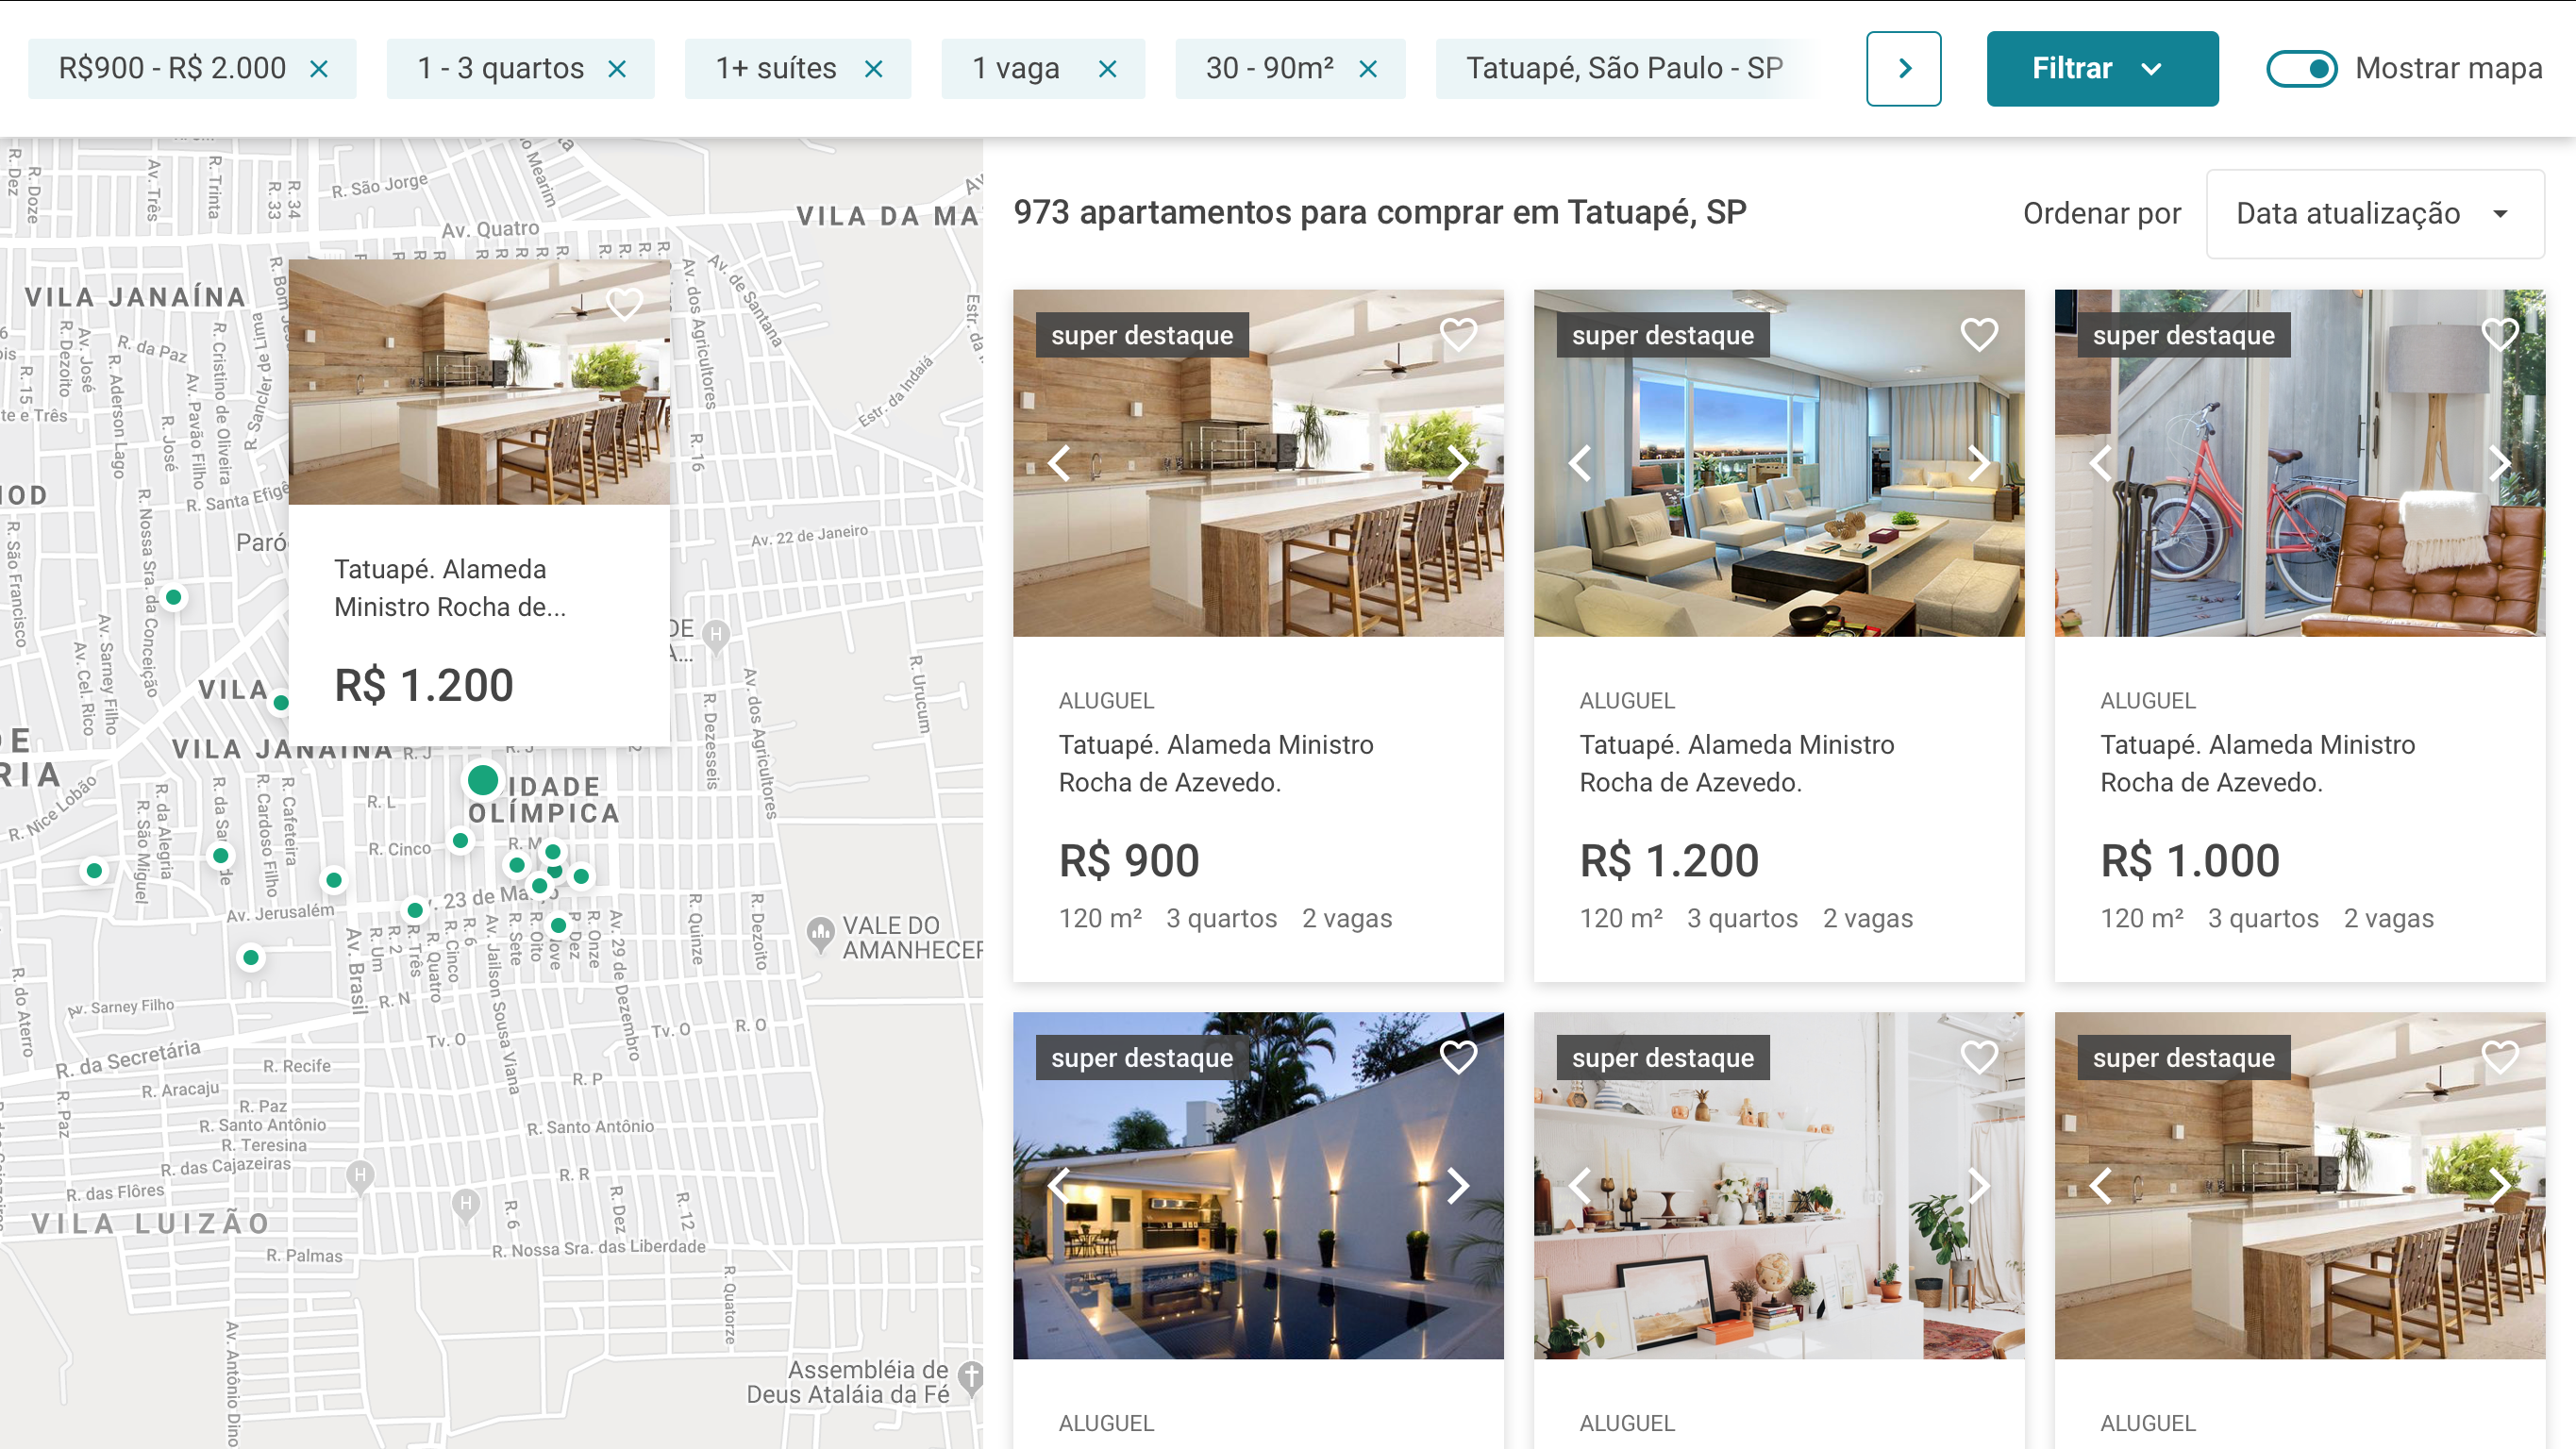Like the map popup listing's heart icon
Screen dimensions: 2576x1449
(625, 303)
